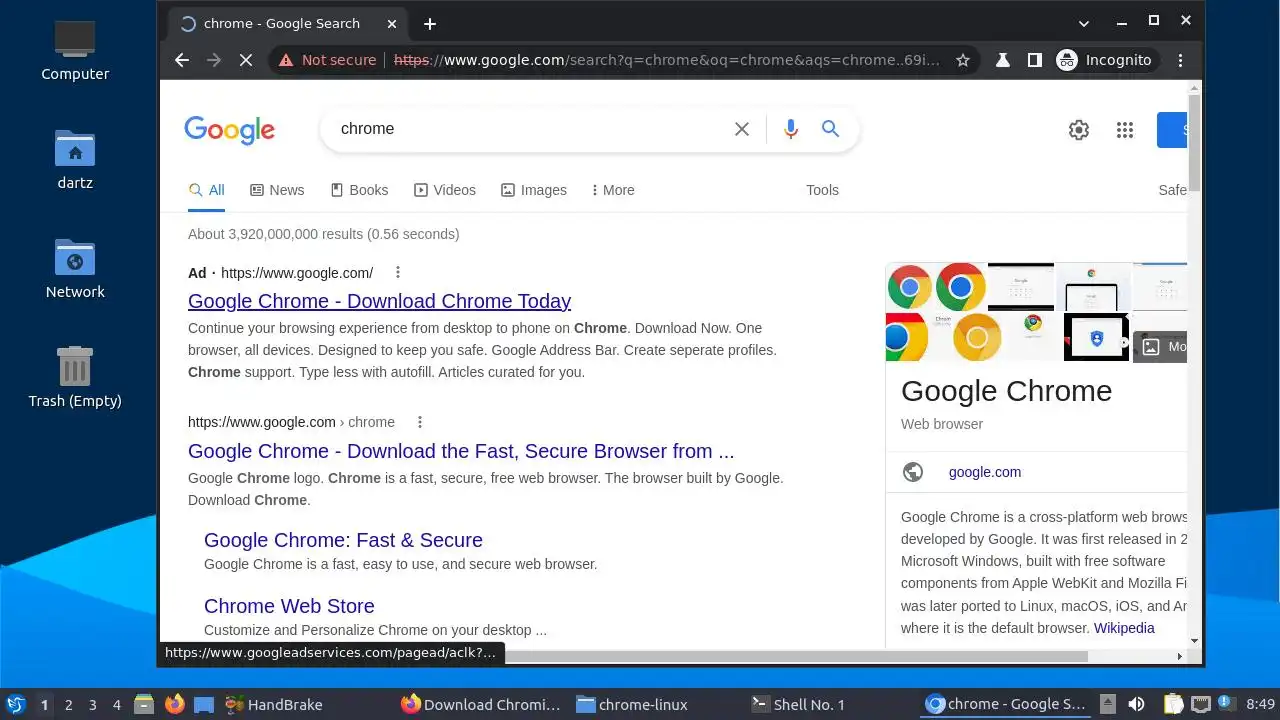Open 'Google Chrome: Fast & Secure' sitelink

coord(343,540)
